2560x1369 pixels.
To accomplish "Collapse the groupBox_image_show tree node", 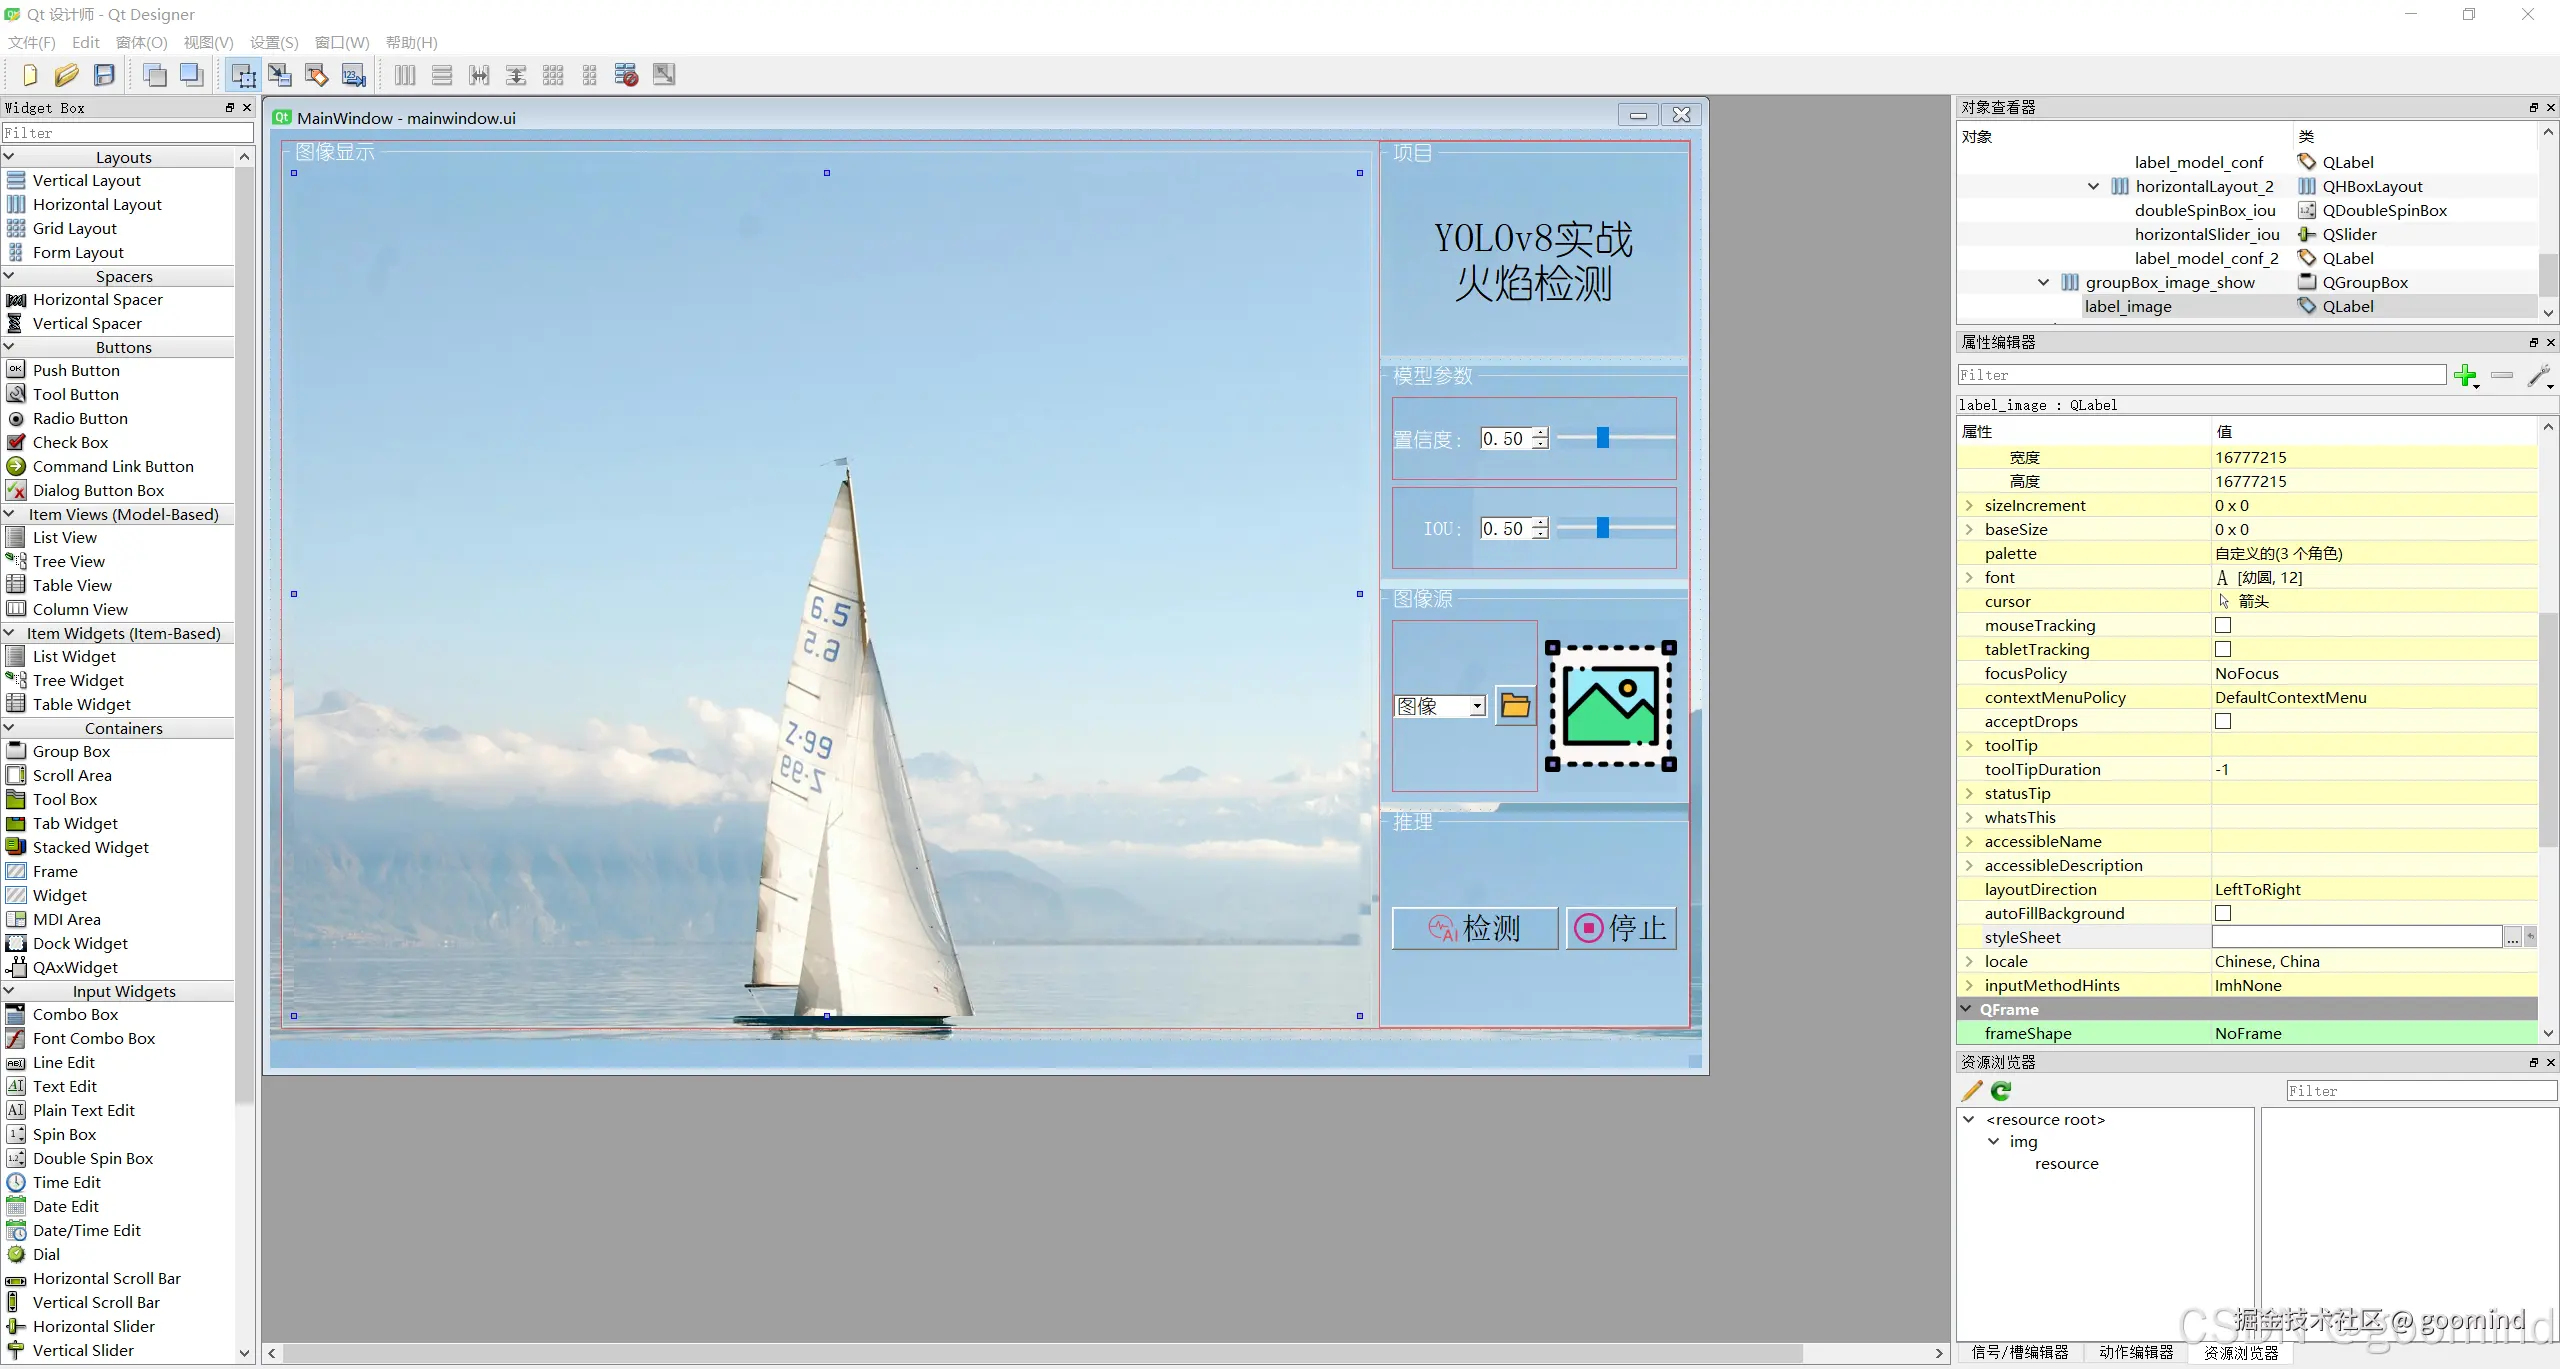I will tap(2043, 282).
